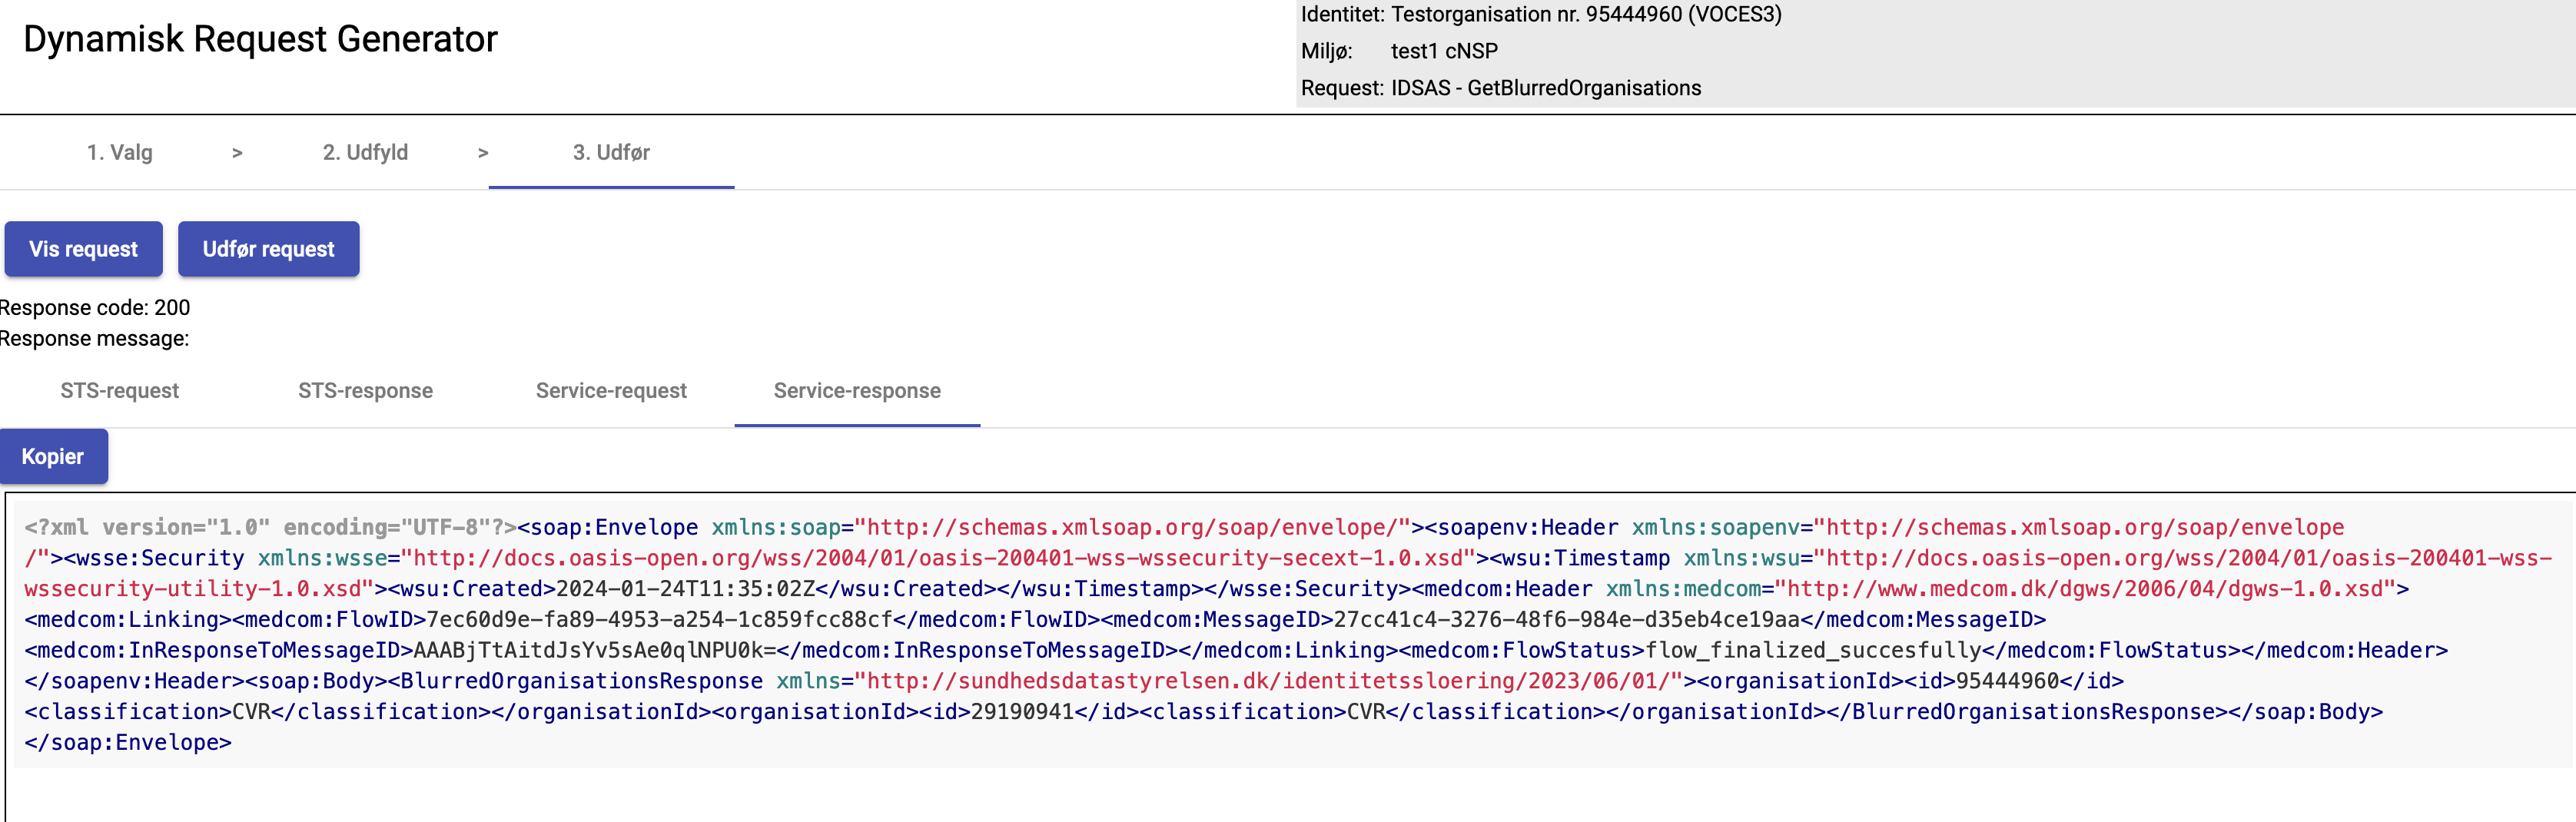
Task: Copy the response with the Kopier button
Action: pos(53,457)
